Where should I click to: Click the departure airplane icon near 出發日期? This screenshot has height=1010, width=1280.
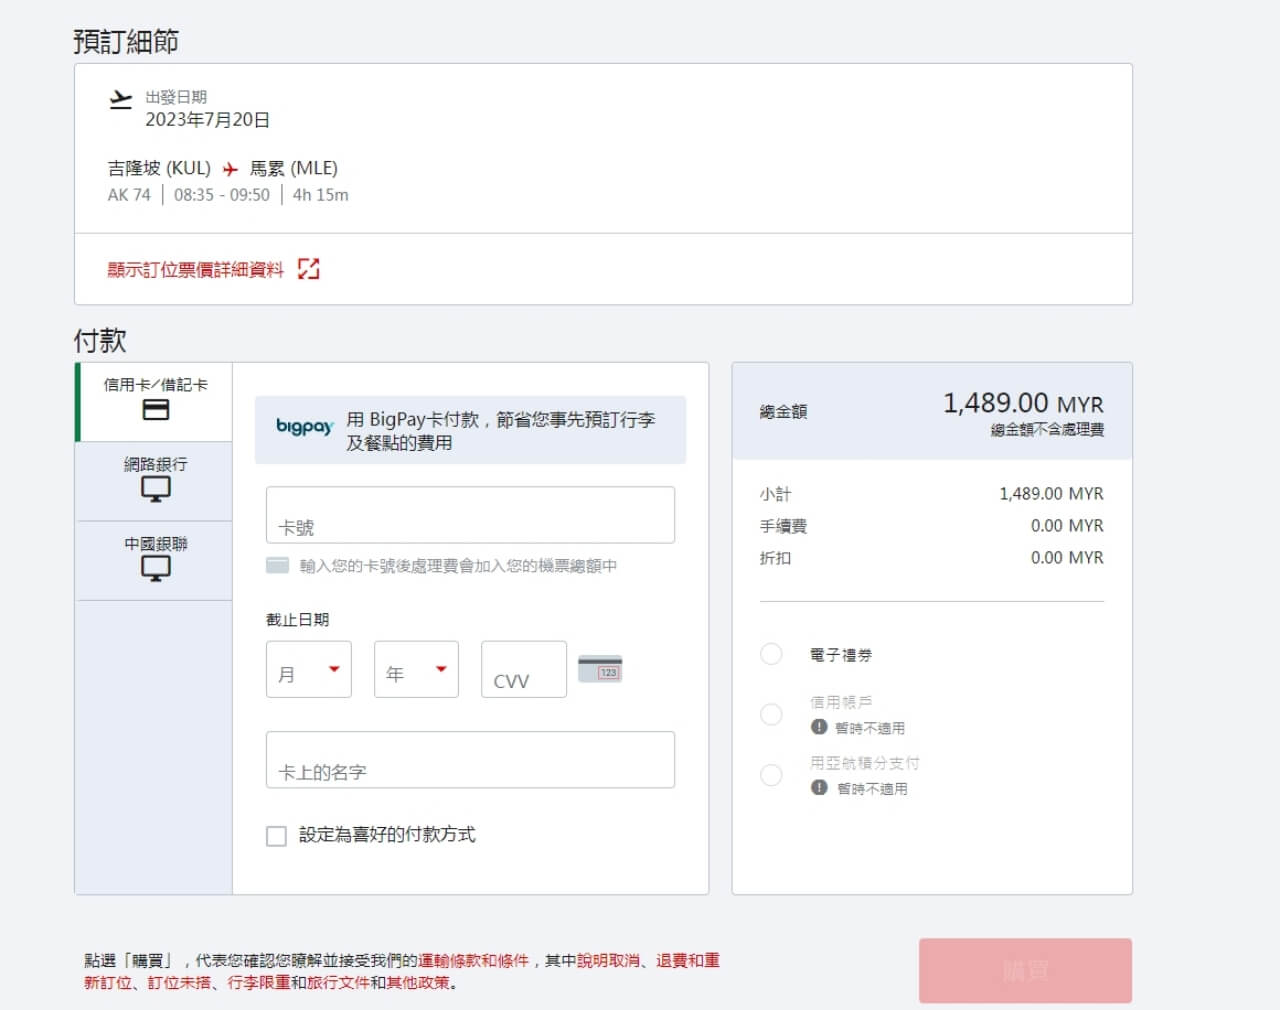[121, 99]
